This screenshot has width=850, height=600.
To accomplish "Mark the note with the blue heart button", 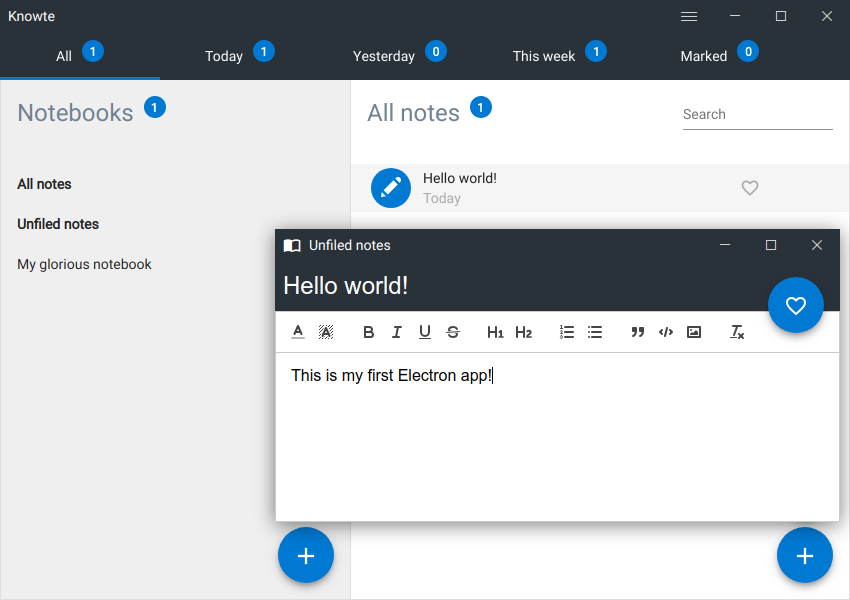I will 795,305.
